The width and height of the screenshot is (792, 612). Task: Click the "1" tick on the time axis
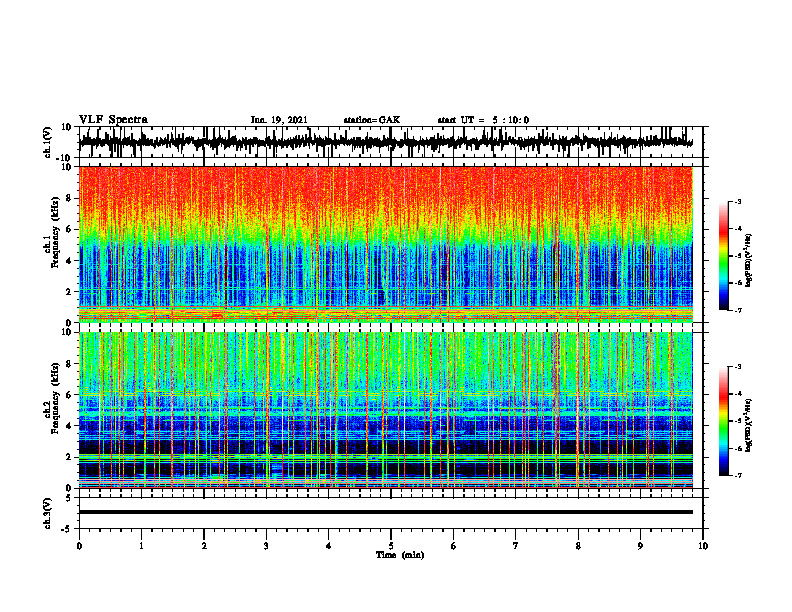pos(141,546)
